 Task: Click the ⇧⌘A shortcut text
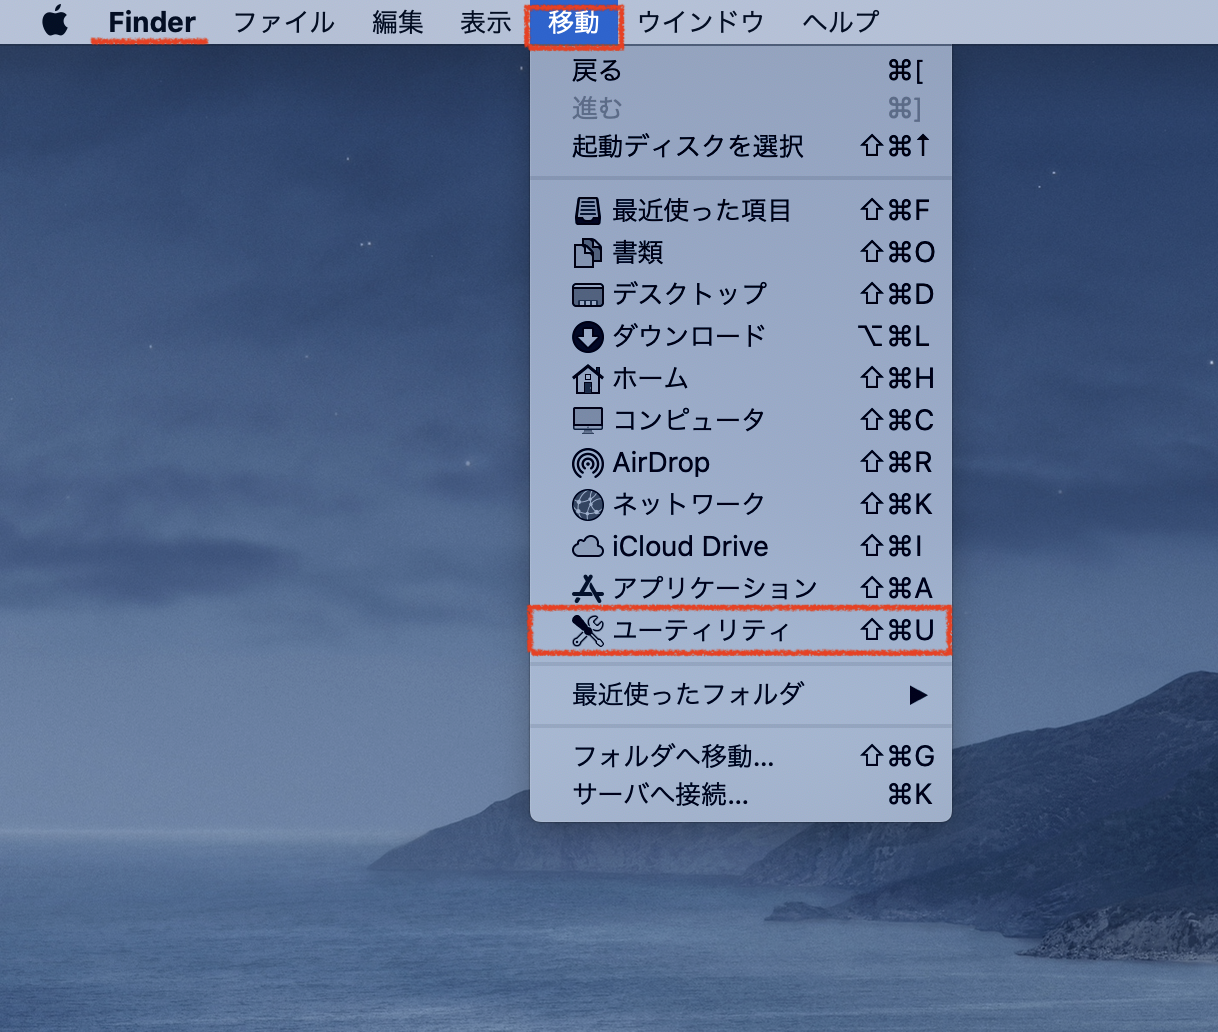point(896,589)
